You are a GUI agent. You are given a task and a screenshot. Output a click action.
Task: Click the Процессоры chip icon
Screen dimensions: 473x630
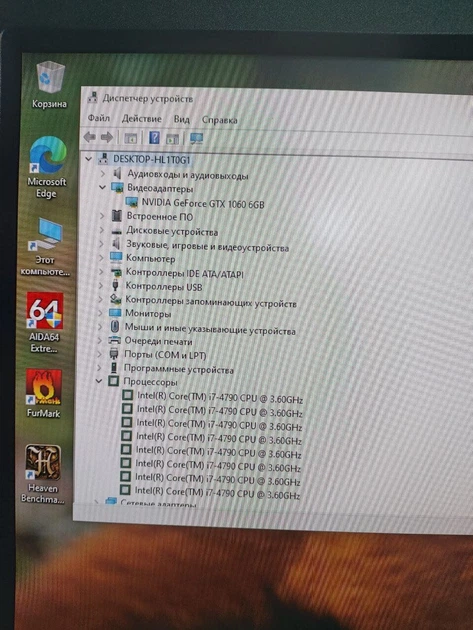pyautogui.click(x=114, y=380)
